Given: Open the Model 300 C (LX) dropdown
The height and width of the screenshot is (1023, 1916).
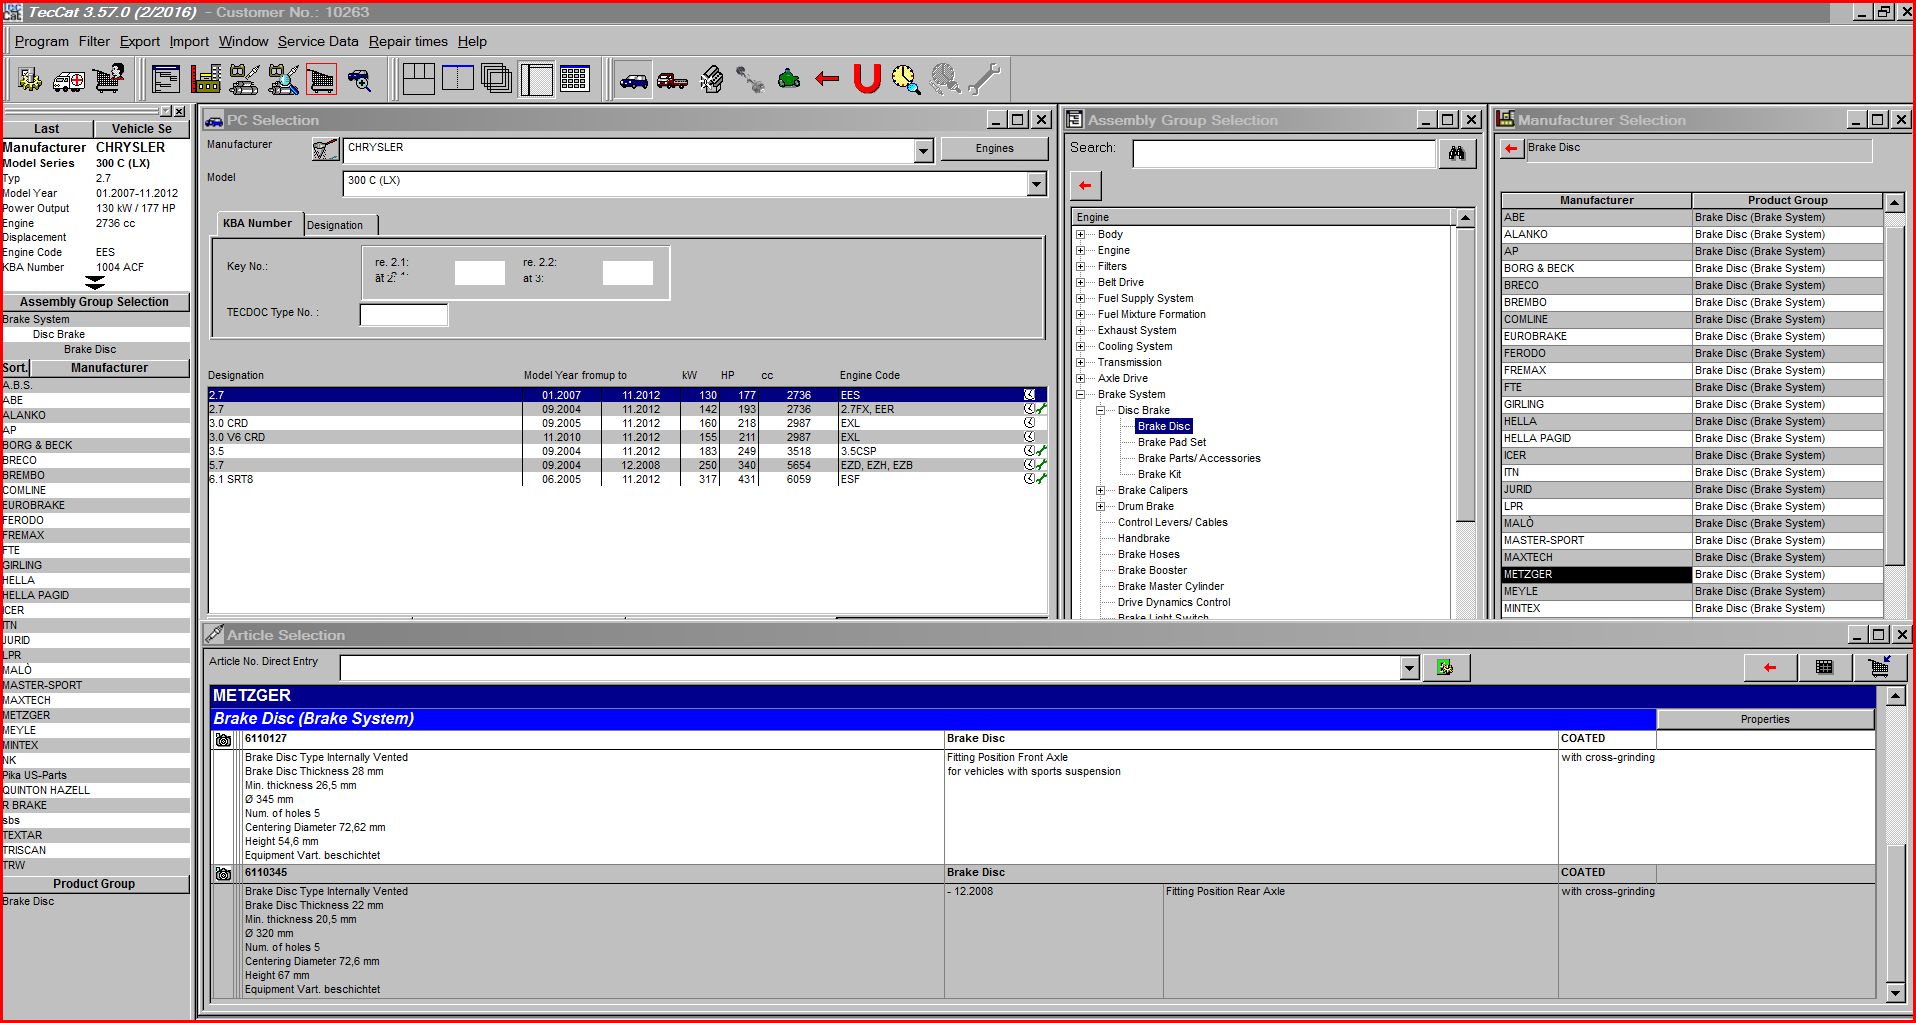Looking at the screenshot, I should pos(1036,184).
